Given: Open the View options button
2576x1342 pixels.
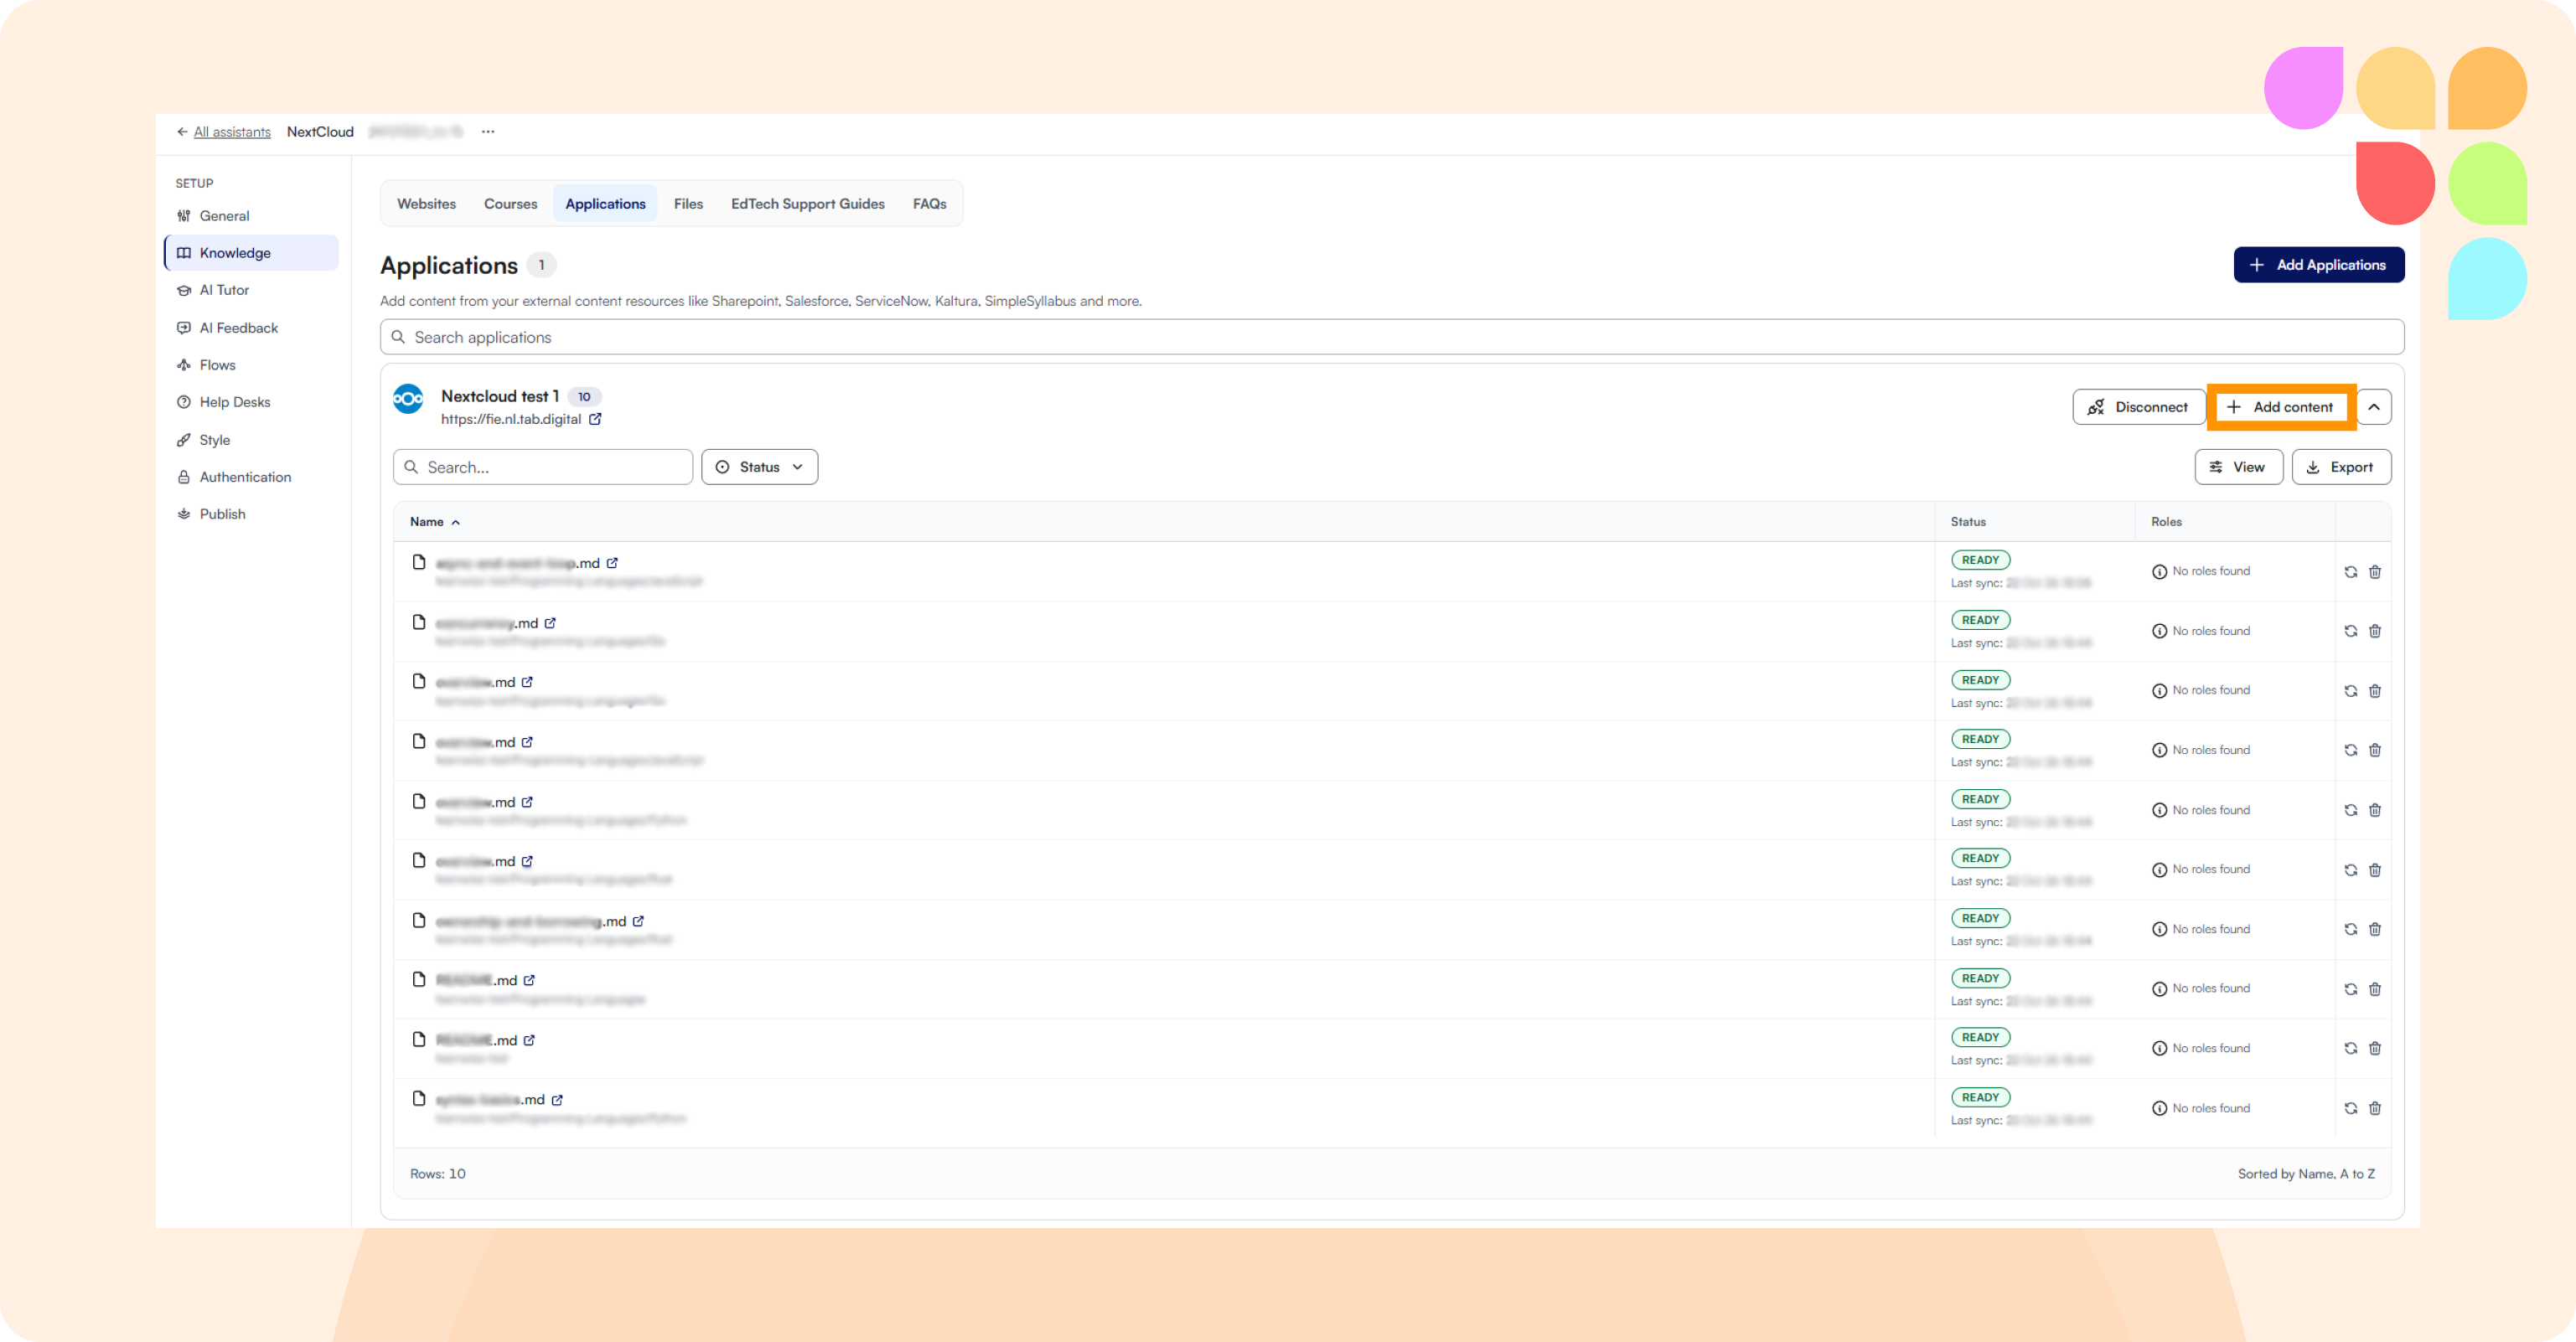Looking at the screenshot, I should coord(2238,467).
